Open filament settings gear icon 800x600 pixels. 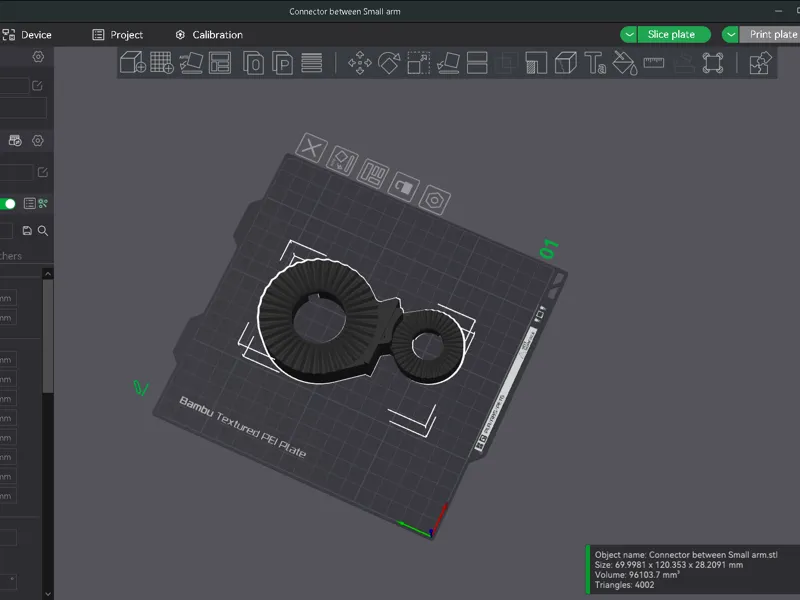pyautogui.click(x=38, y=140)
